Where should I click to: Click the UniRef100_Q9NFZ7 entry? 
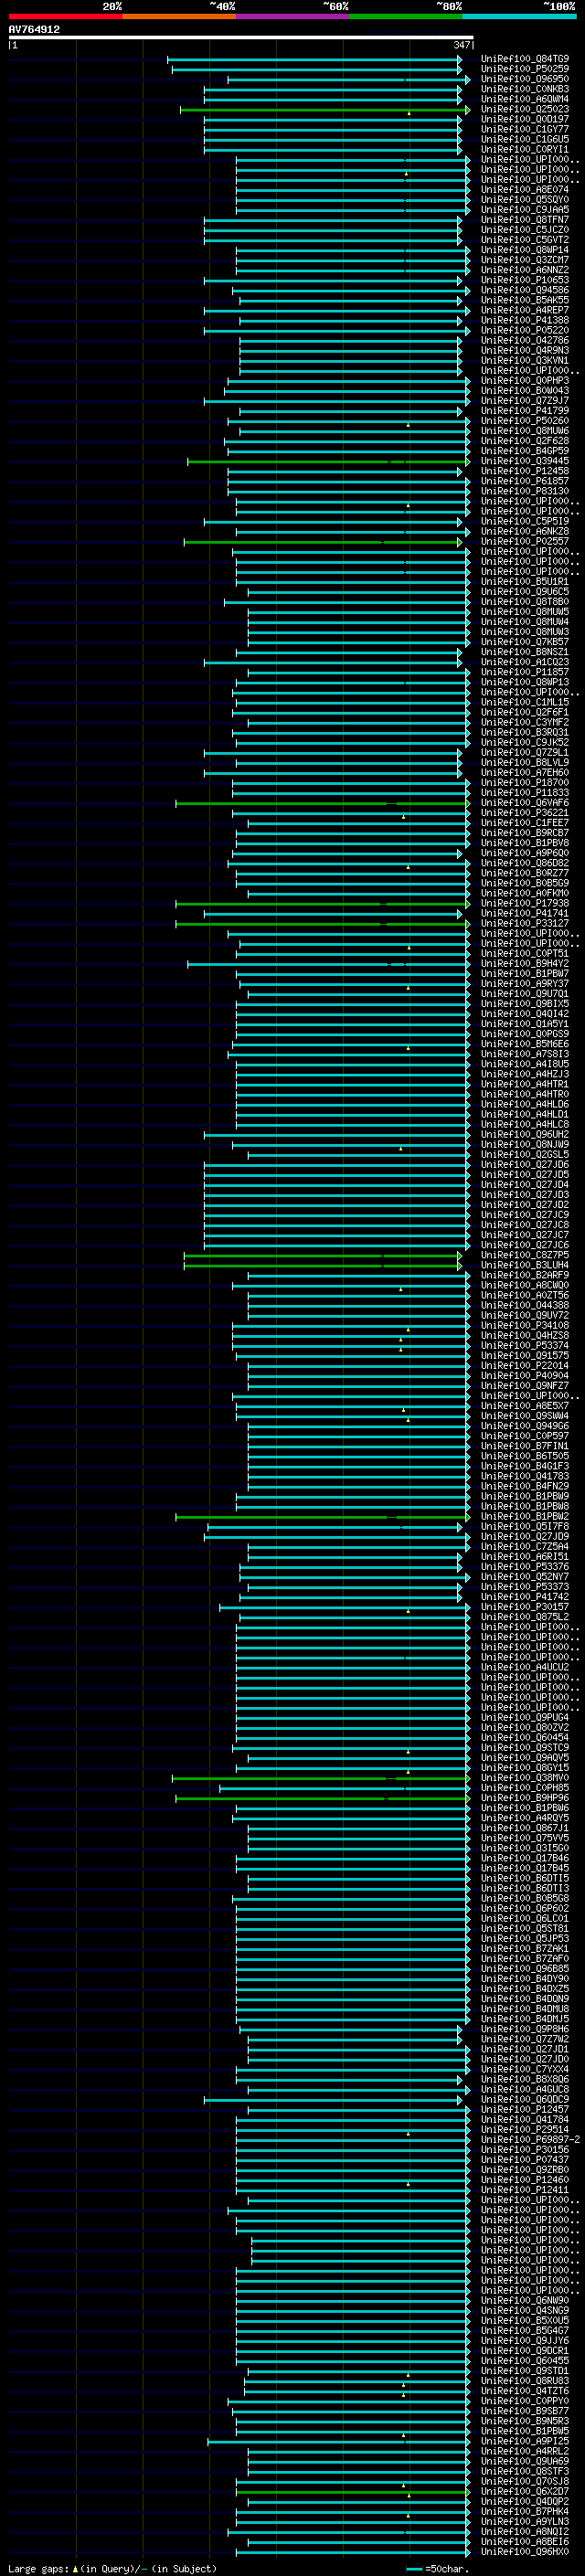[525, 1386]
